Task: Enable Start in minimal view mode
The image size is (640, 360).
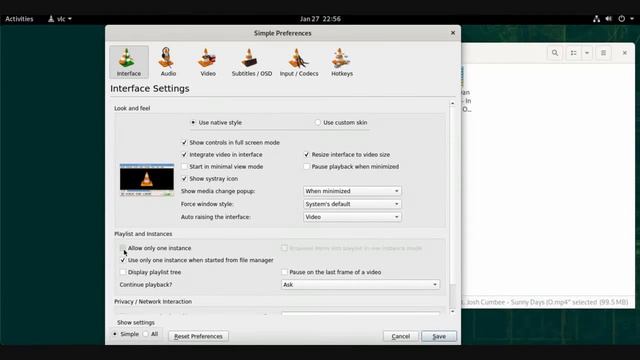Action: 222,167
